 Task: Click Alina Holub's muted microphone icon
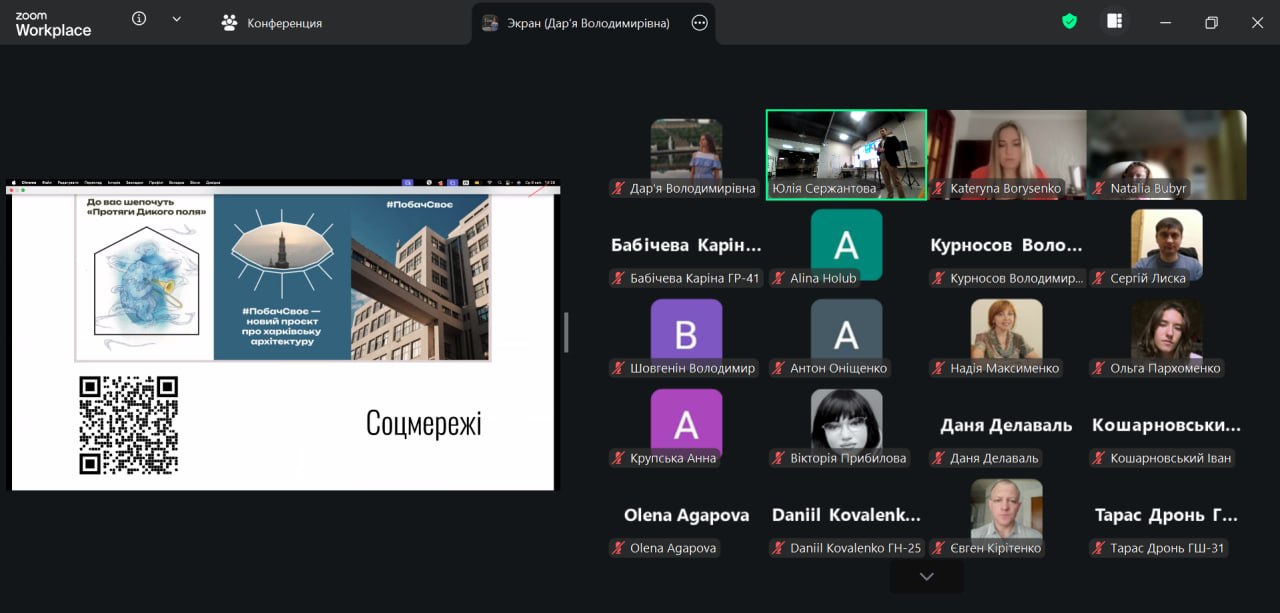[x=779, y=279]
